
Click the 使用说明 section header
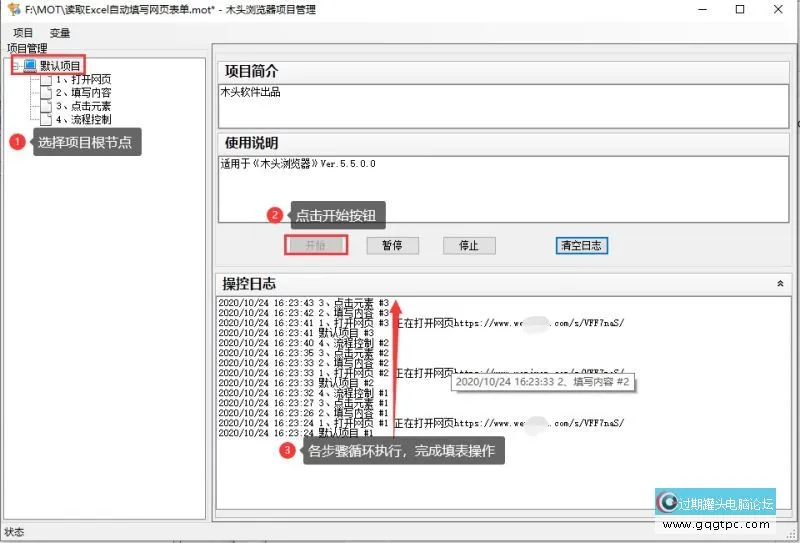click(x=503, y=143)
